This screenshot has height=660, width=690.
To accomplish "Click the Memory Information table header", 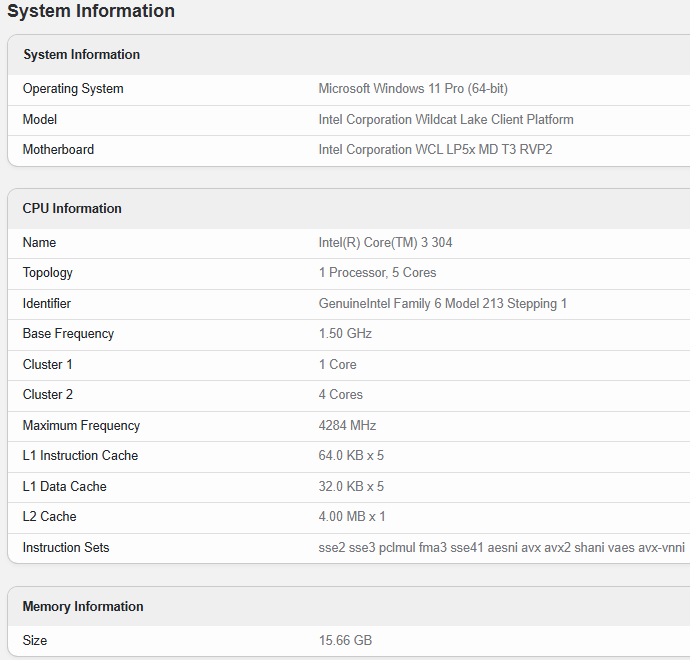I will coord(83,607).
